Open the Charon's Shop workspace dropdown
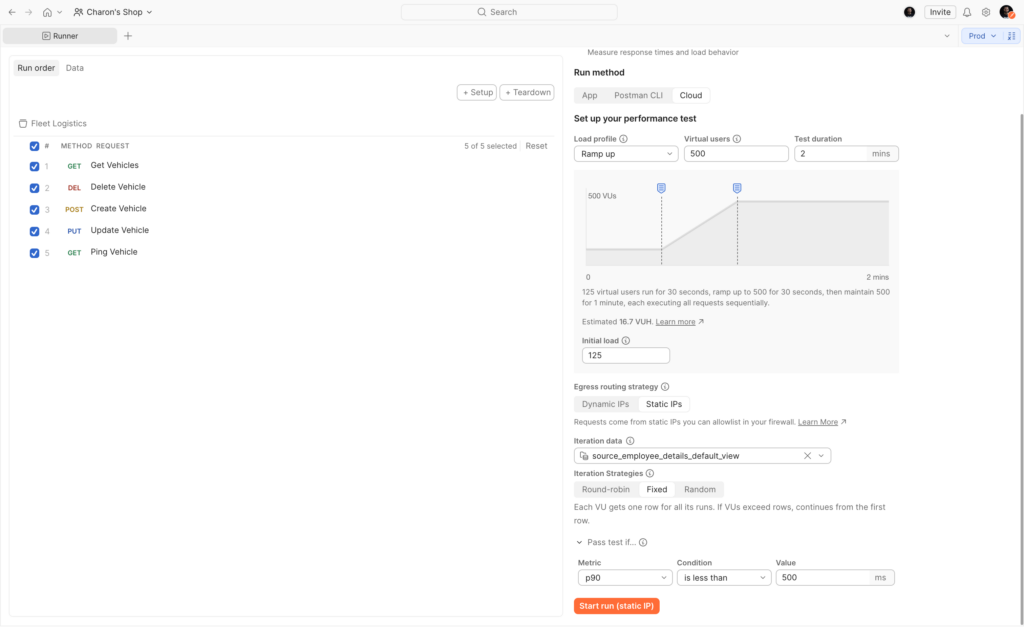1024x627 pixels. coord(113,12)
